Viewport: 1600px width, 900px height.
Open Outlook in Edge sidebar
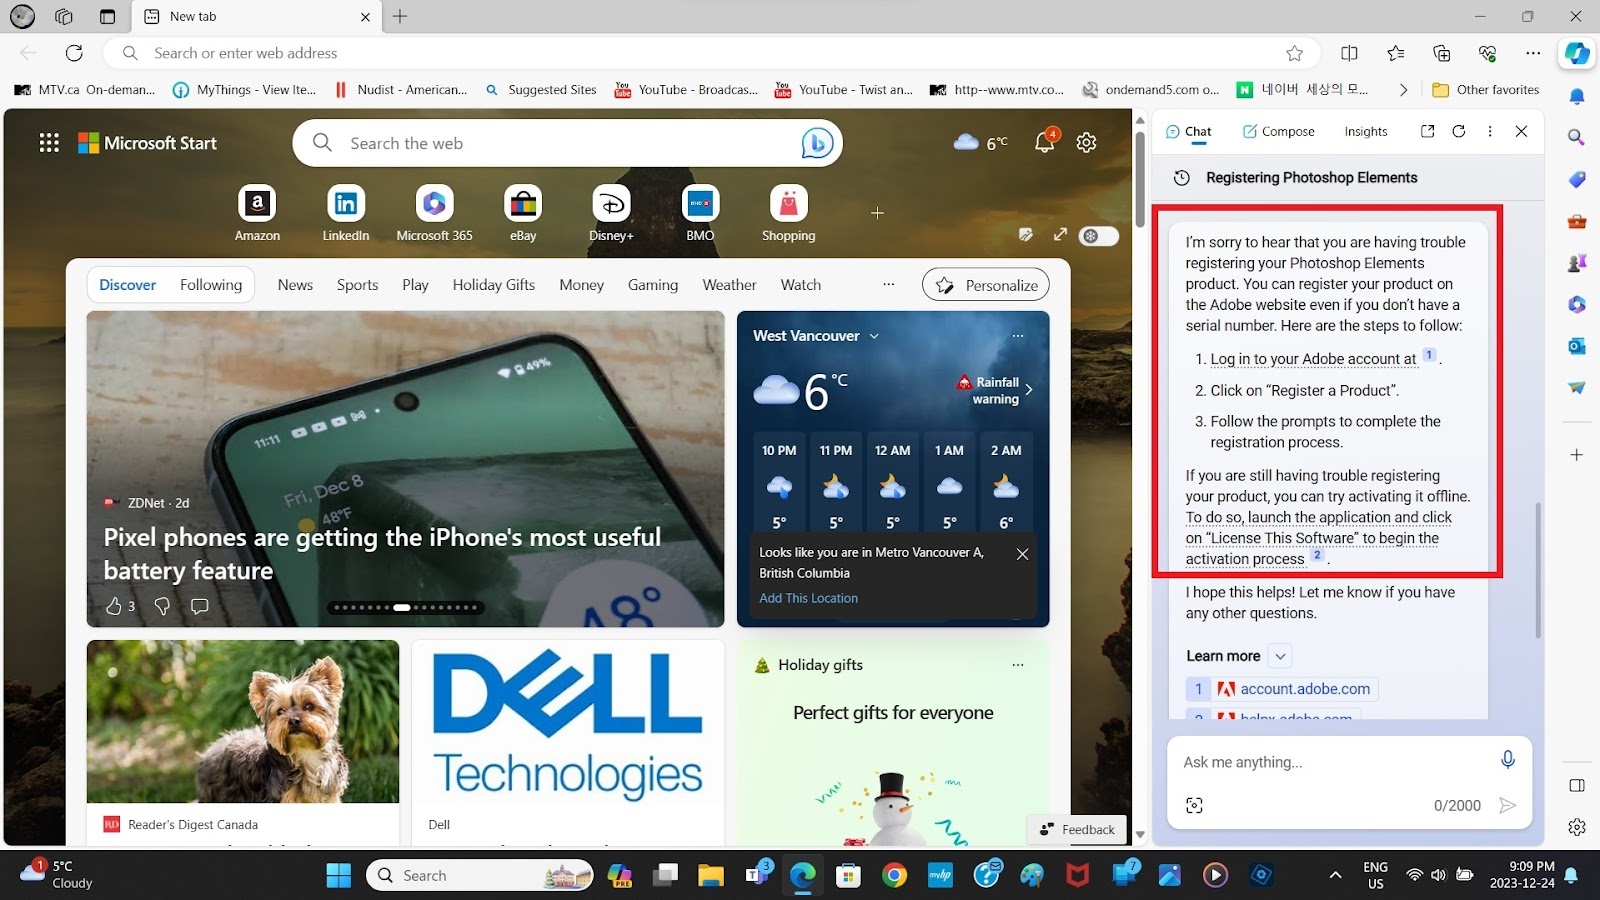point(1577,346)
